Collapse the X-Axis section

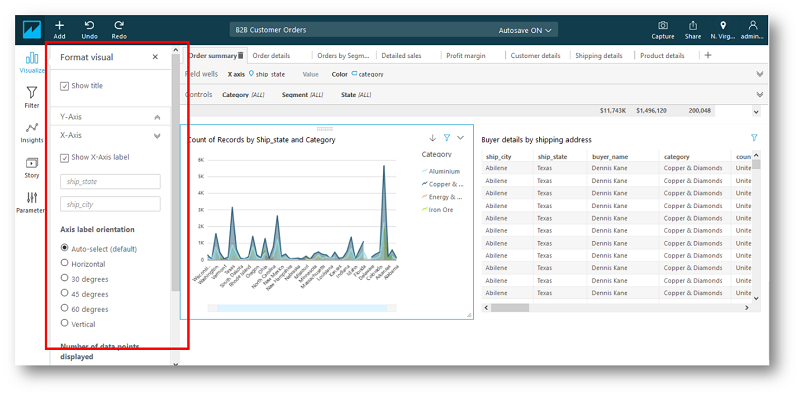pos(157,136)
